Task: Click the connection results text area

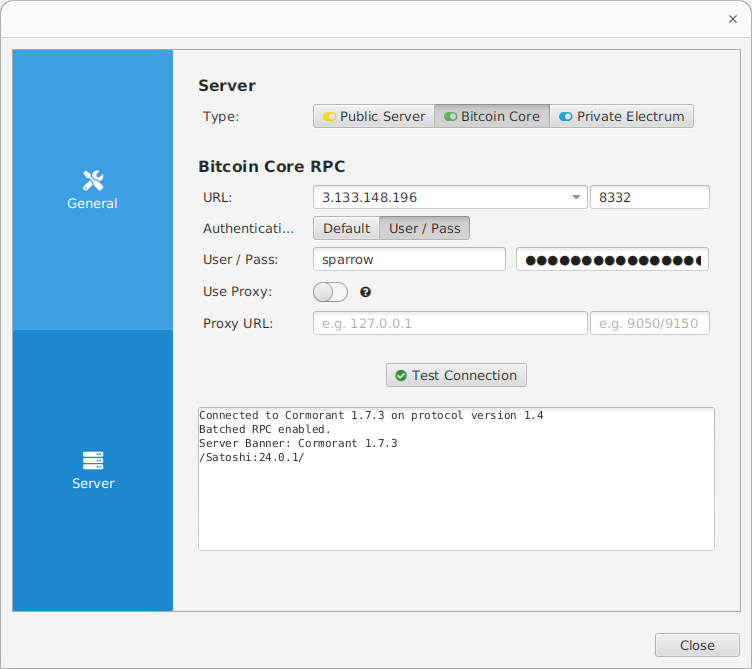Action: [456, 479]
